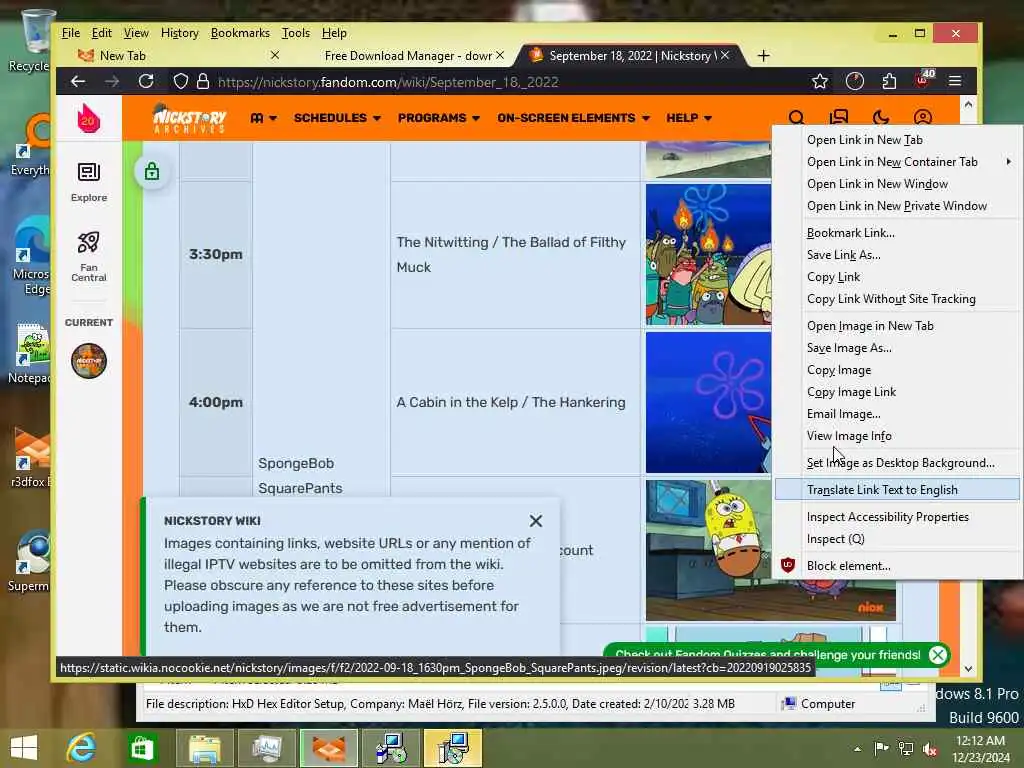Open the Bookmarks menu
Image resolution: width=1024 pixels, height=768 pixels.
pos(240,33)
